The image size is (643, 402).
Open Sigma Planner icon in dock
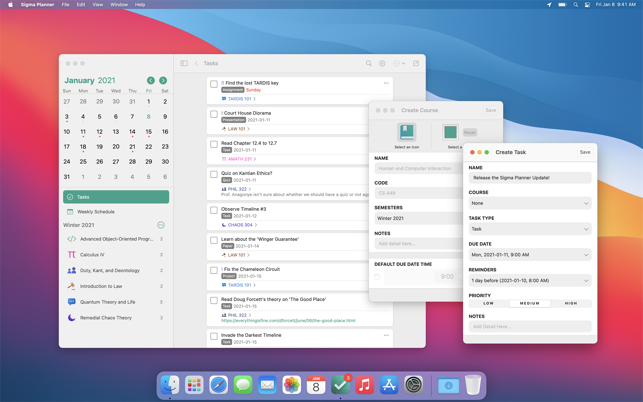coord(340,385)
